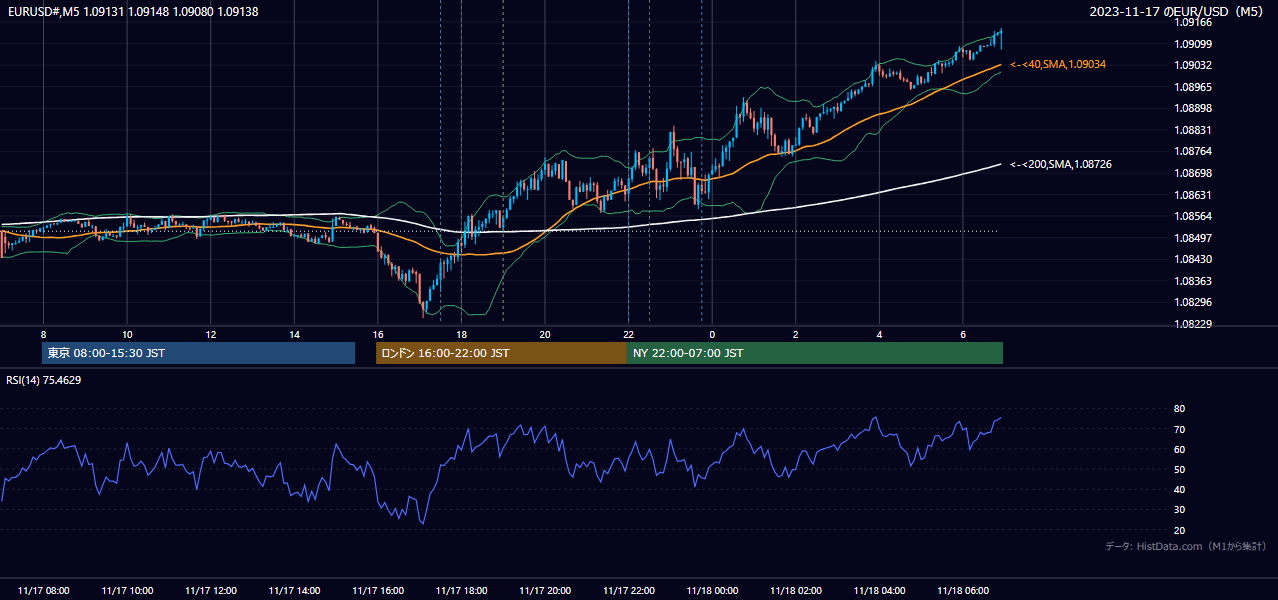This screenshot has height=600, width=1278.
Task: Click RSI scale value 20 on right
Action: pos(1179,531)
